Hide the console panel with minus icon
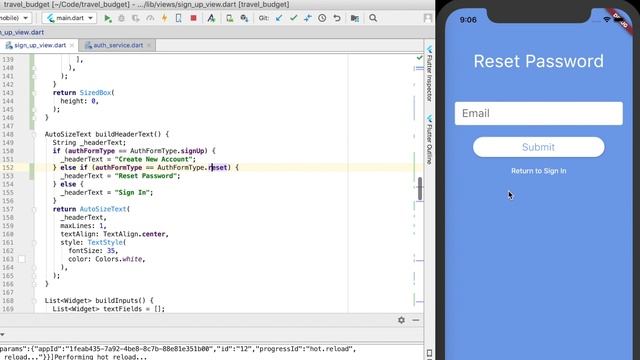 click(416, 320)
